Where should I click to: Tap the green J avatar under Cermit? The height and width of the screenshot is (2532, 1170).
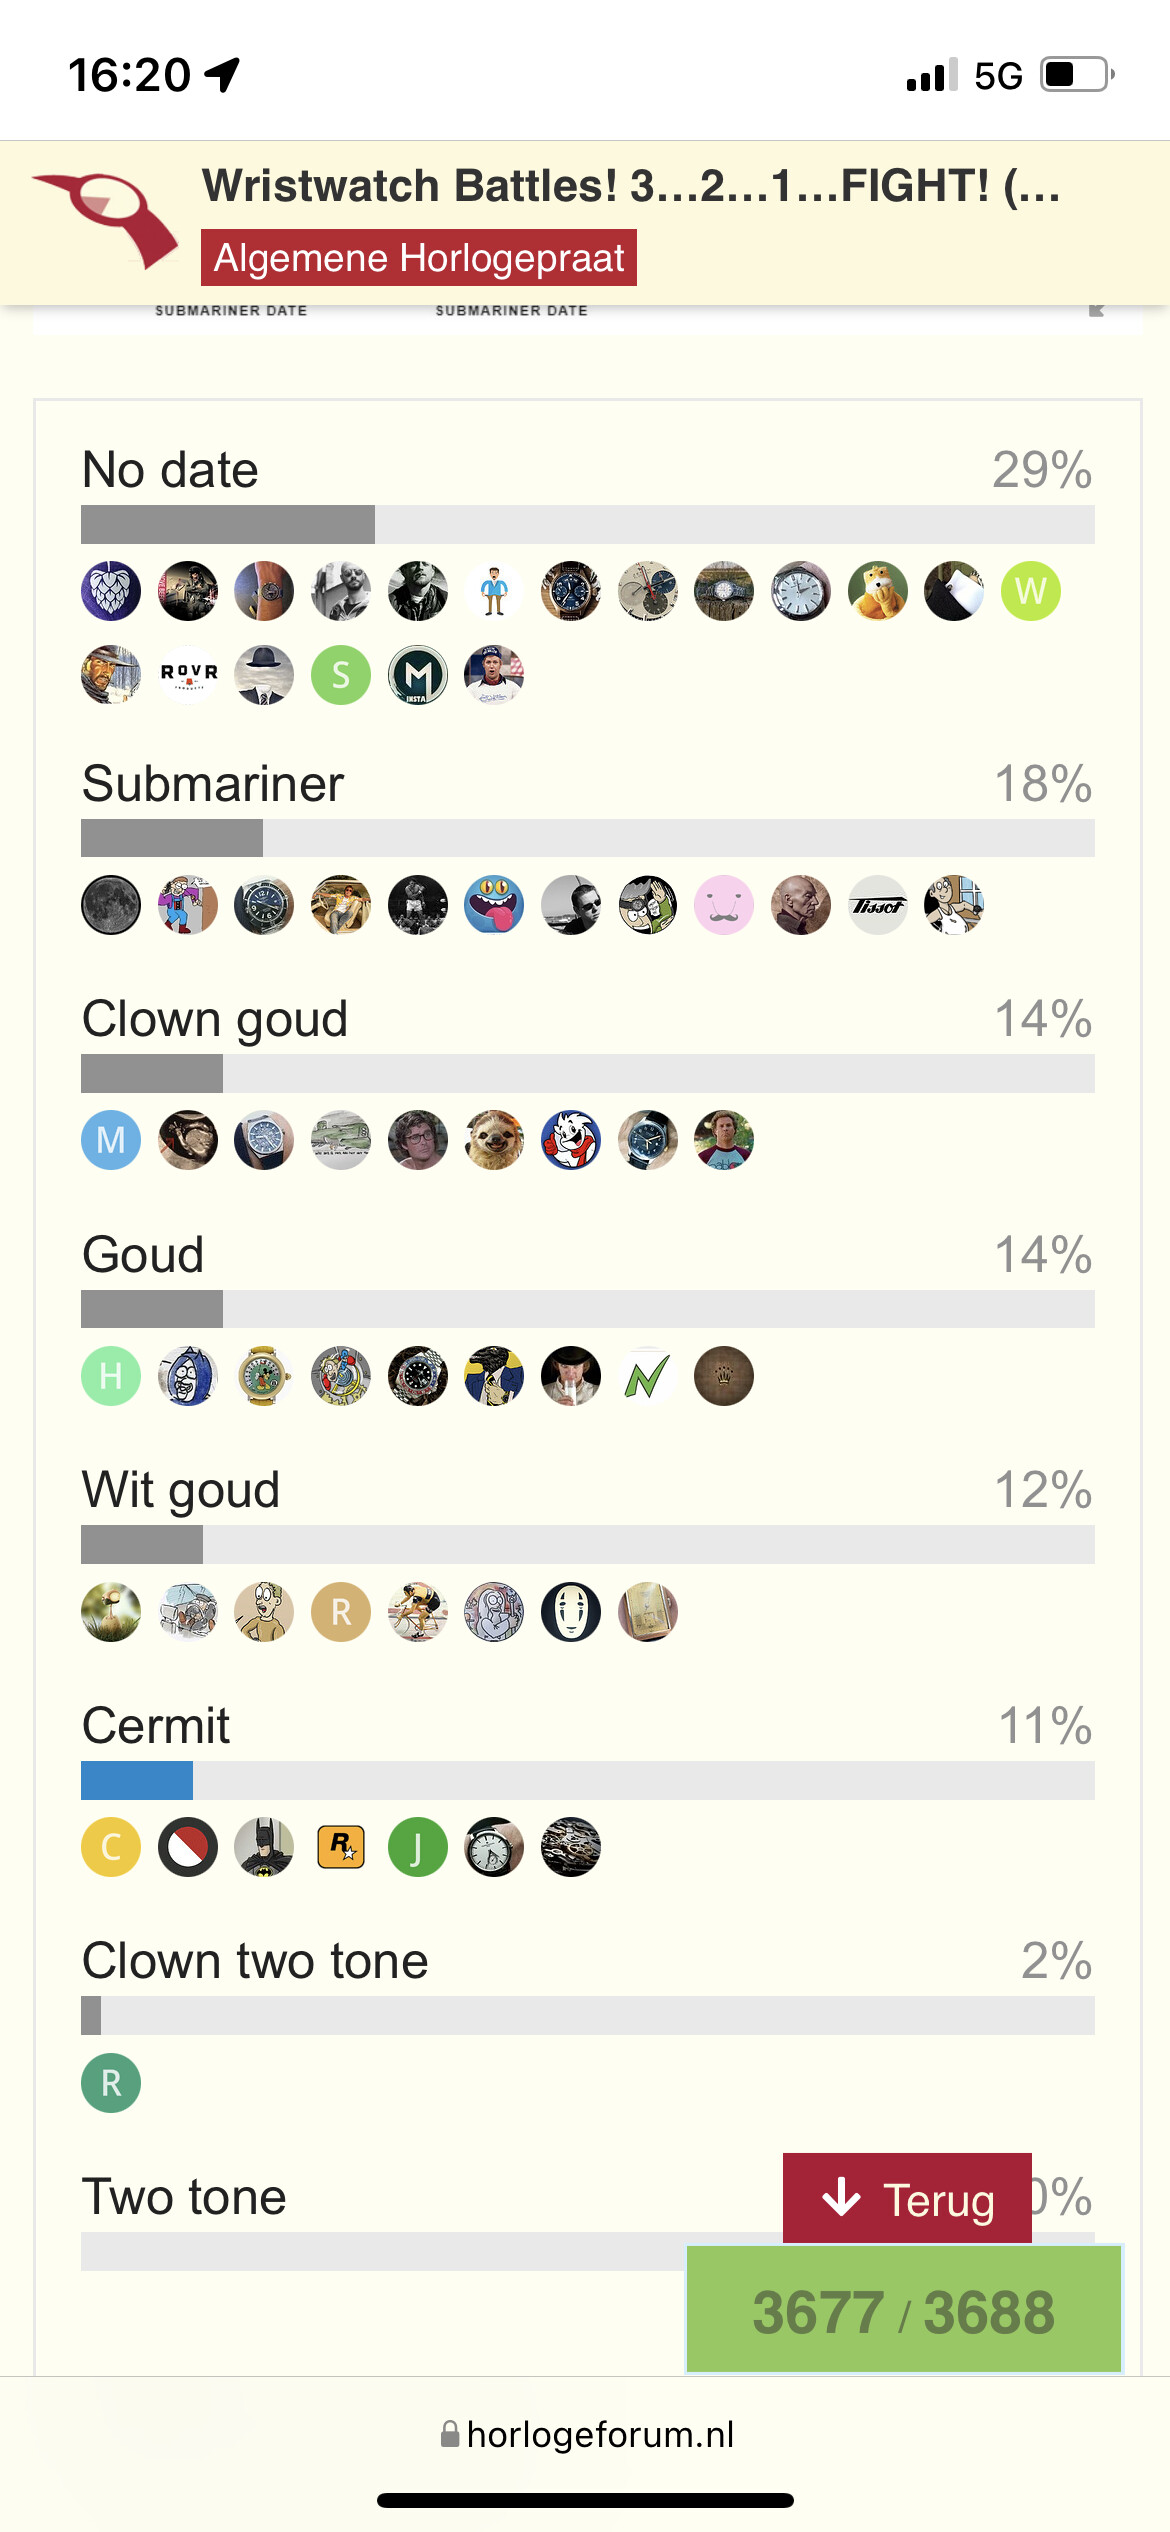point(418,1847)
